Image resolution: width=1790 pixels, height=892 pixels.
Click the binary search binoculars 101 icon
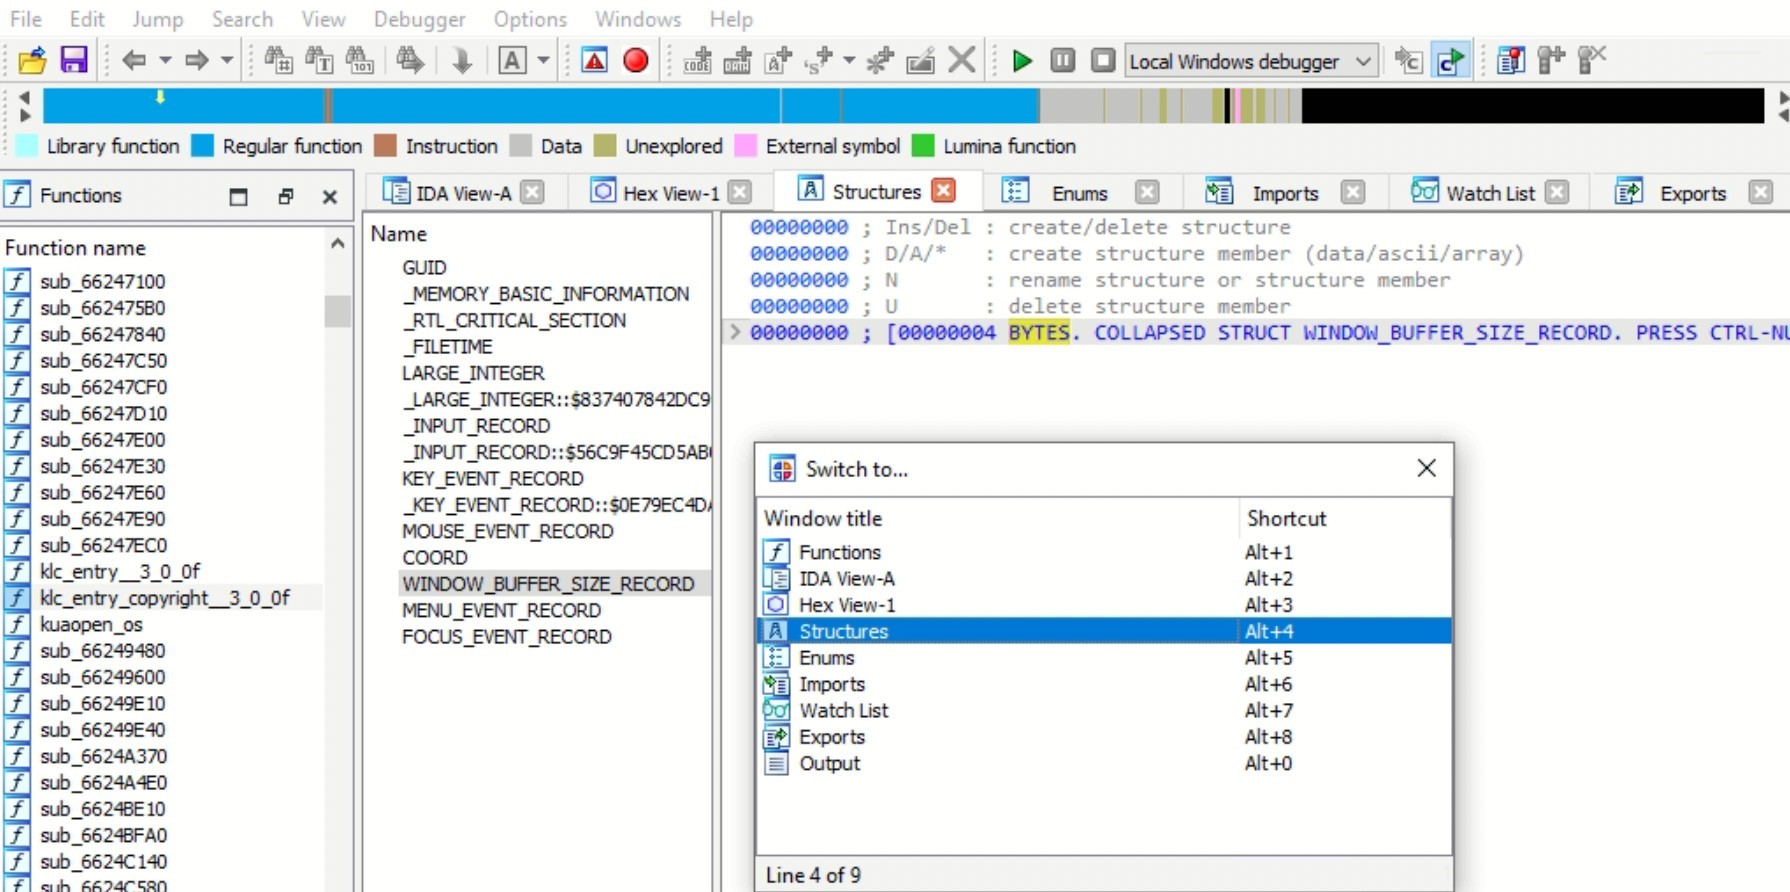359,61
